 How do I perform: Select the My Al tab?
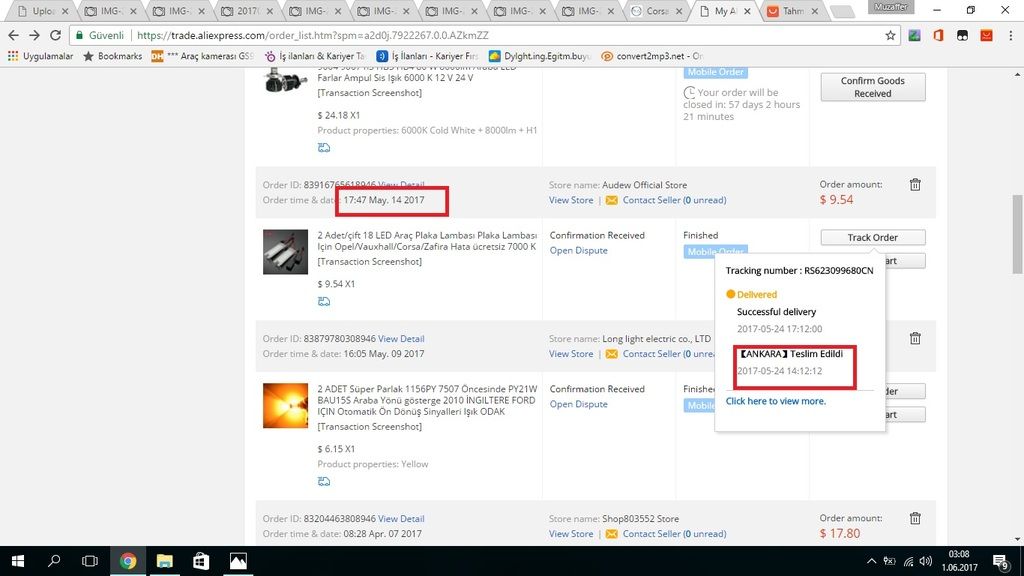(724, 11)
